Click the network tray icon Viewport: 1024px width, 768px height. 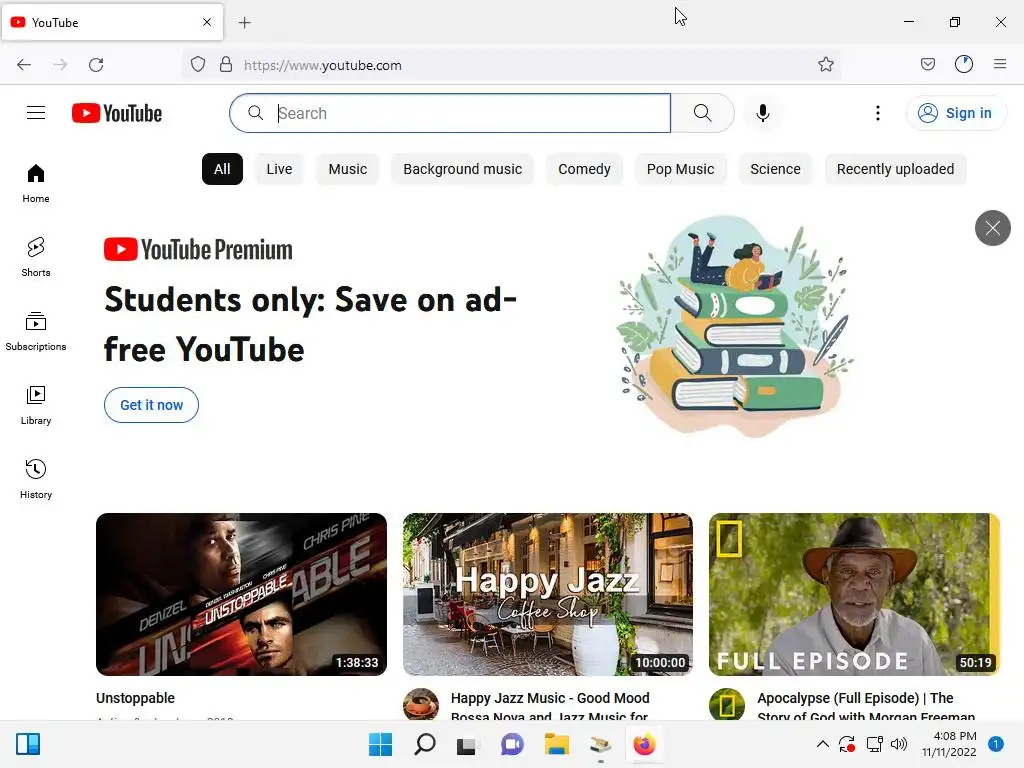click(x=874, y=744)
